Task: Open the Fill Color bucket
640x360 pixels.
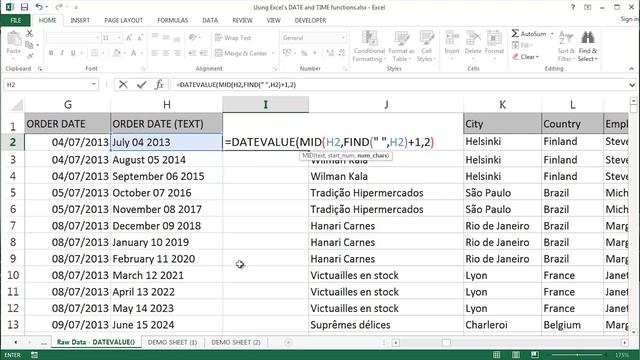Action: pyautogui.click(x=117, y=53)
